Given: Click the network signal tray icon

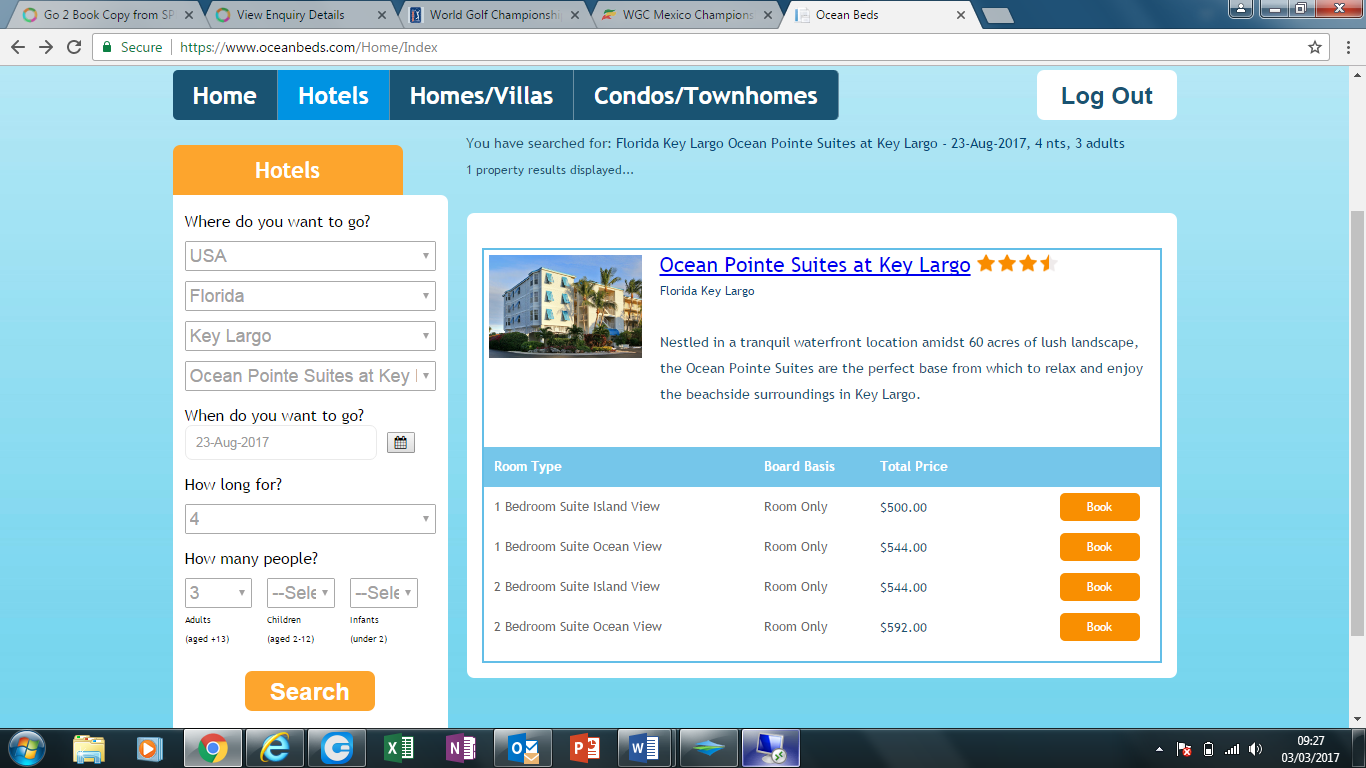Looking at the screenshot, I should (1232, 749).
